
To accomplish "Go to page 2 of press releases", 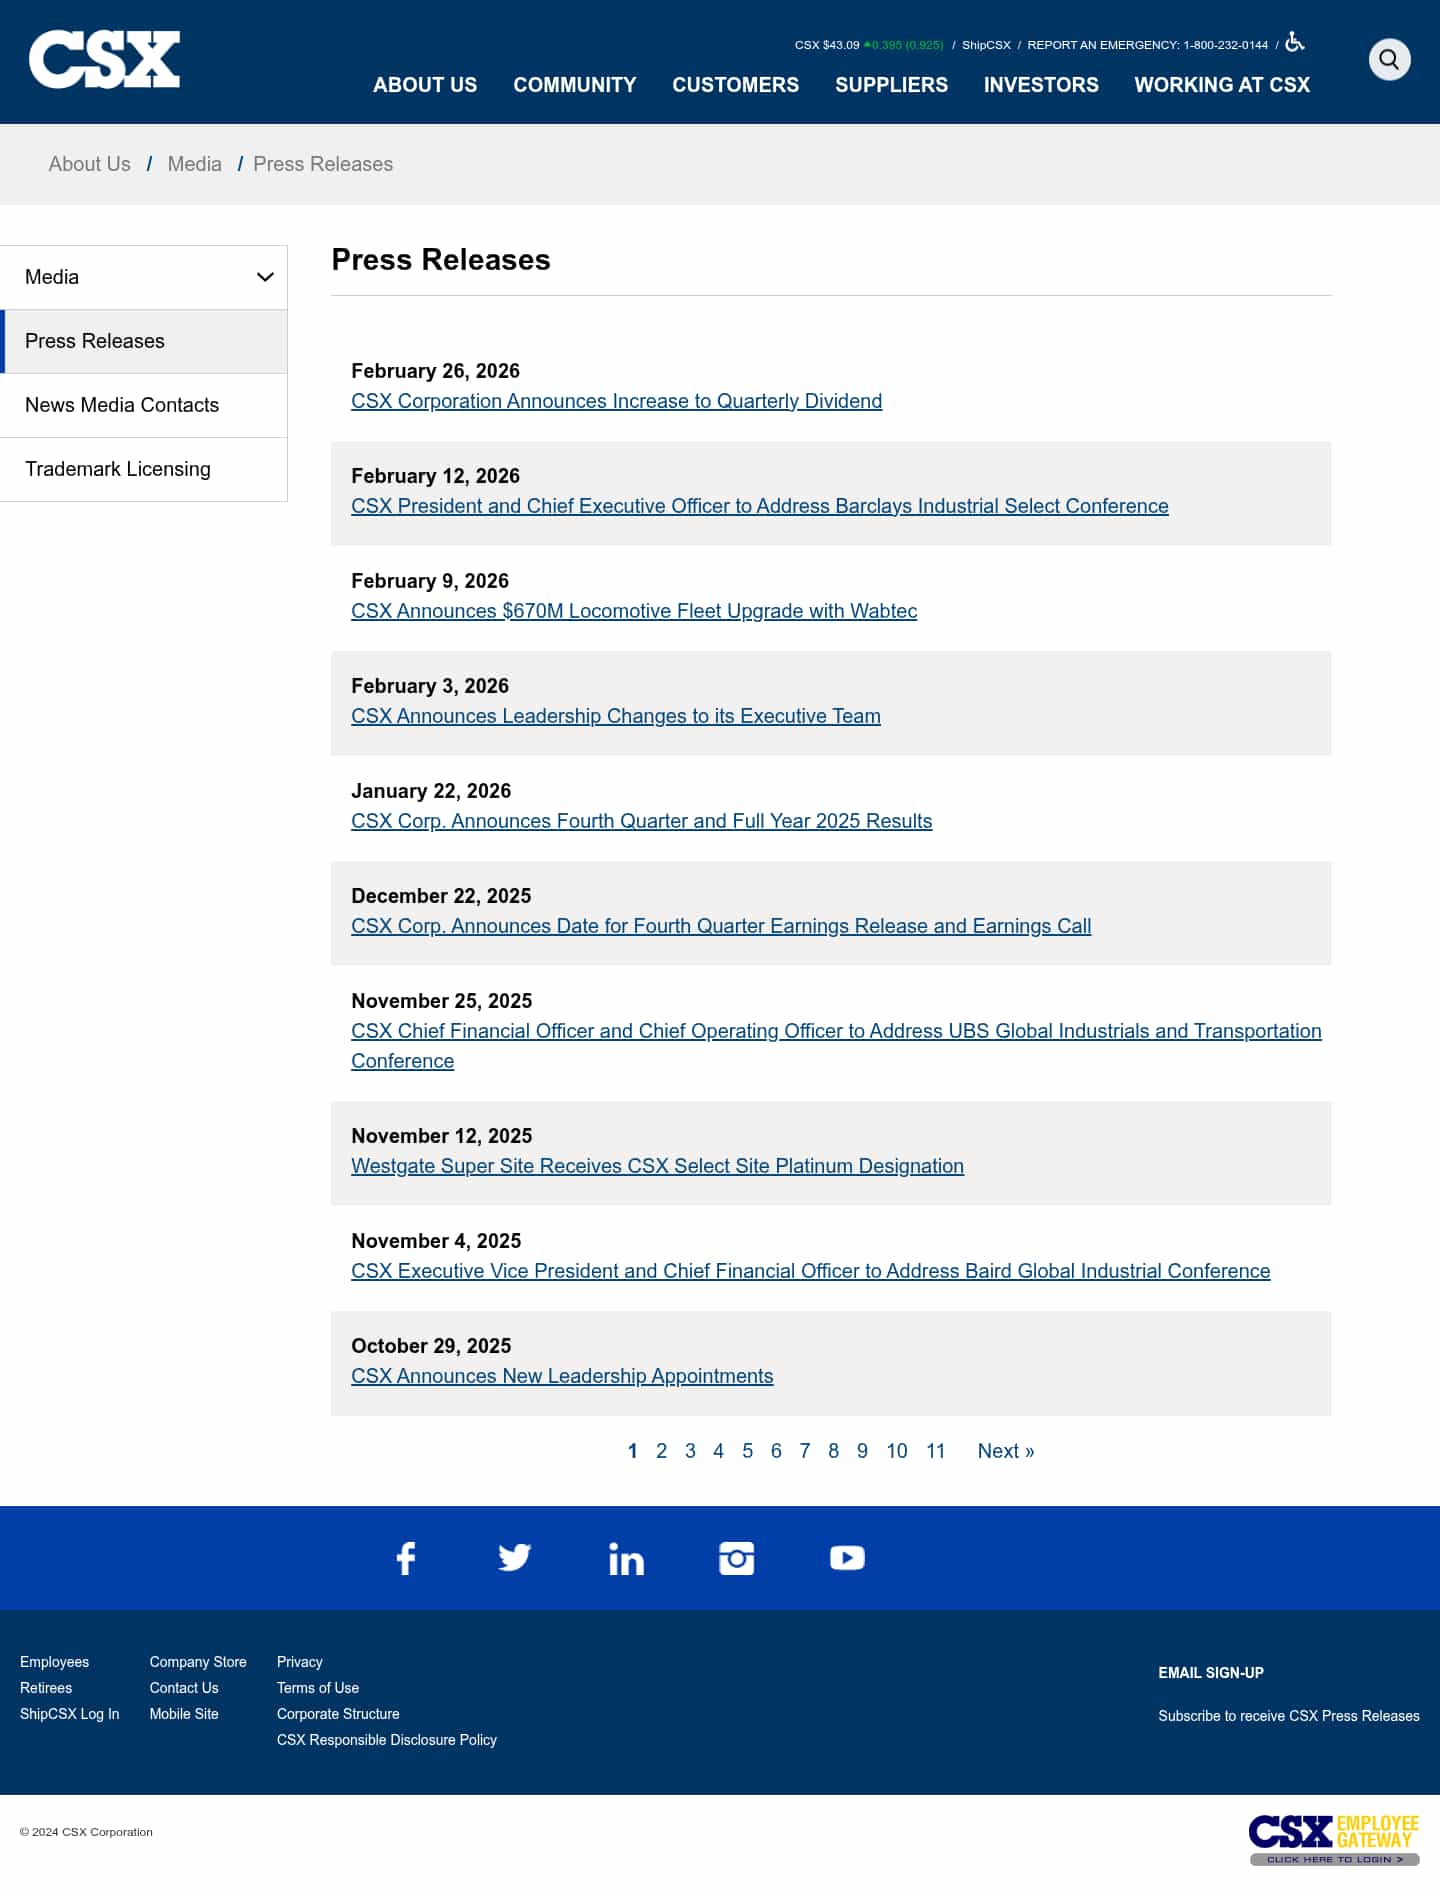I will point(661,1451).
